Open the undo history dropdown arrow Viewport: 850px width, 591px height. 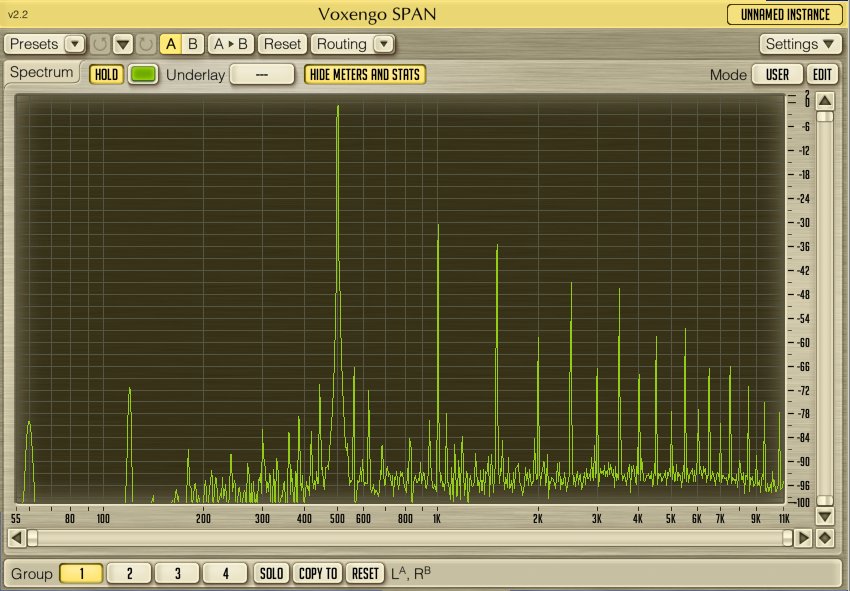coord(123,44)
